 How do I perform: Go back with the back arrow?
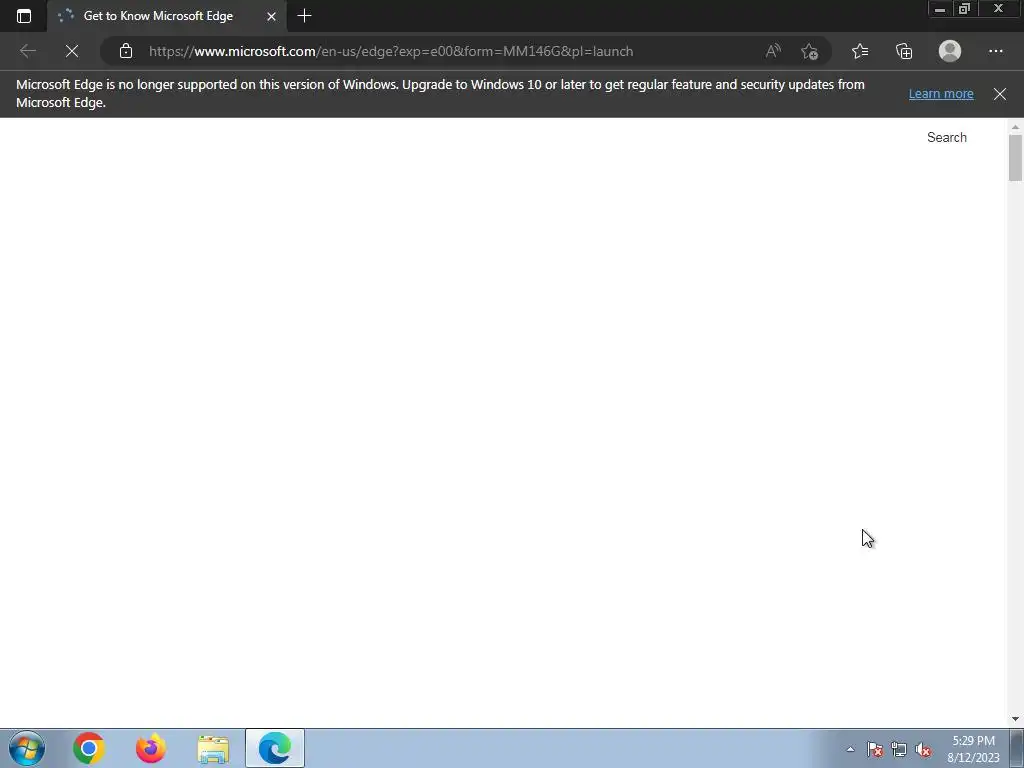click(x=27, y=51)
